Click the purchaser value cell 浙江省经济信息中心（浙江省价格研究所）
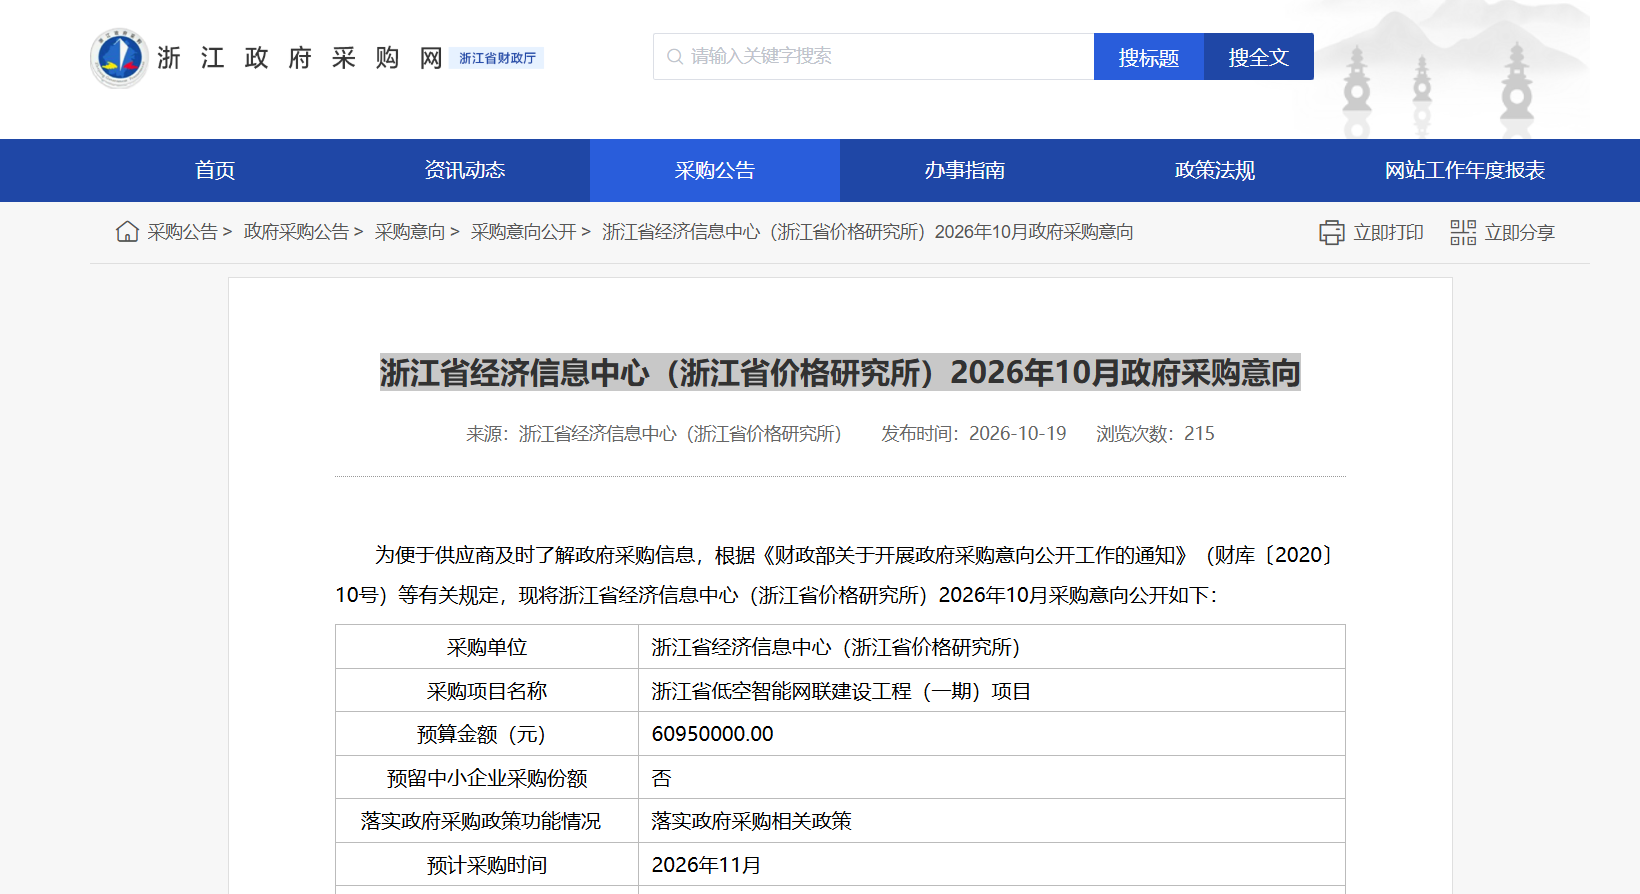The width and height of the screenshot is (1640, 894). tap(992, 647)
